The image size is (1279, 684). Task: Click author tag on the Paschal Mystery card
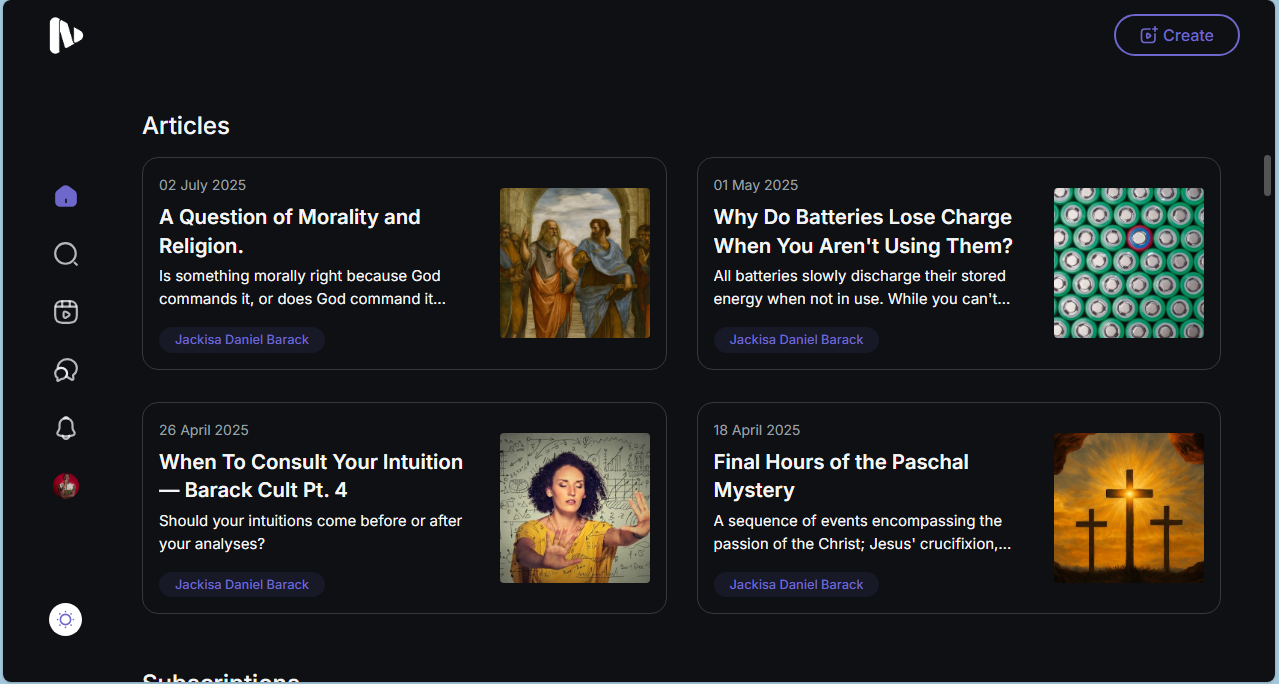[x=796, y=585]
